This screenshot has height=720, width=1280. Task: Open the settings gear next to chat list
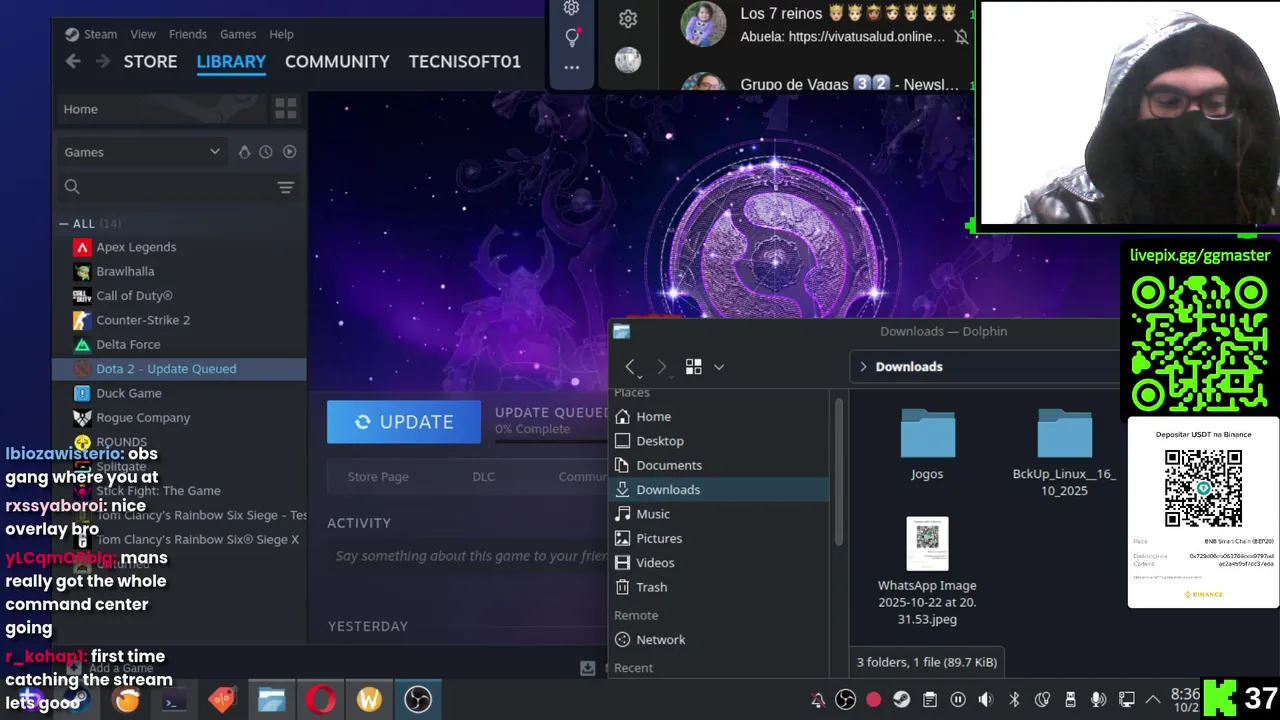click(628, 18)
